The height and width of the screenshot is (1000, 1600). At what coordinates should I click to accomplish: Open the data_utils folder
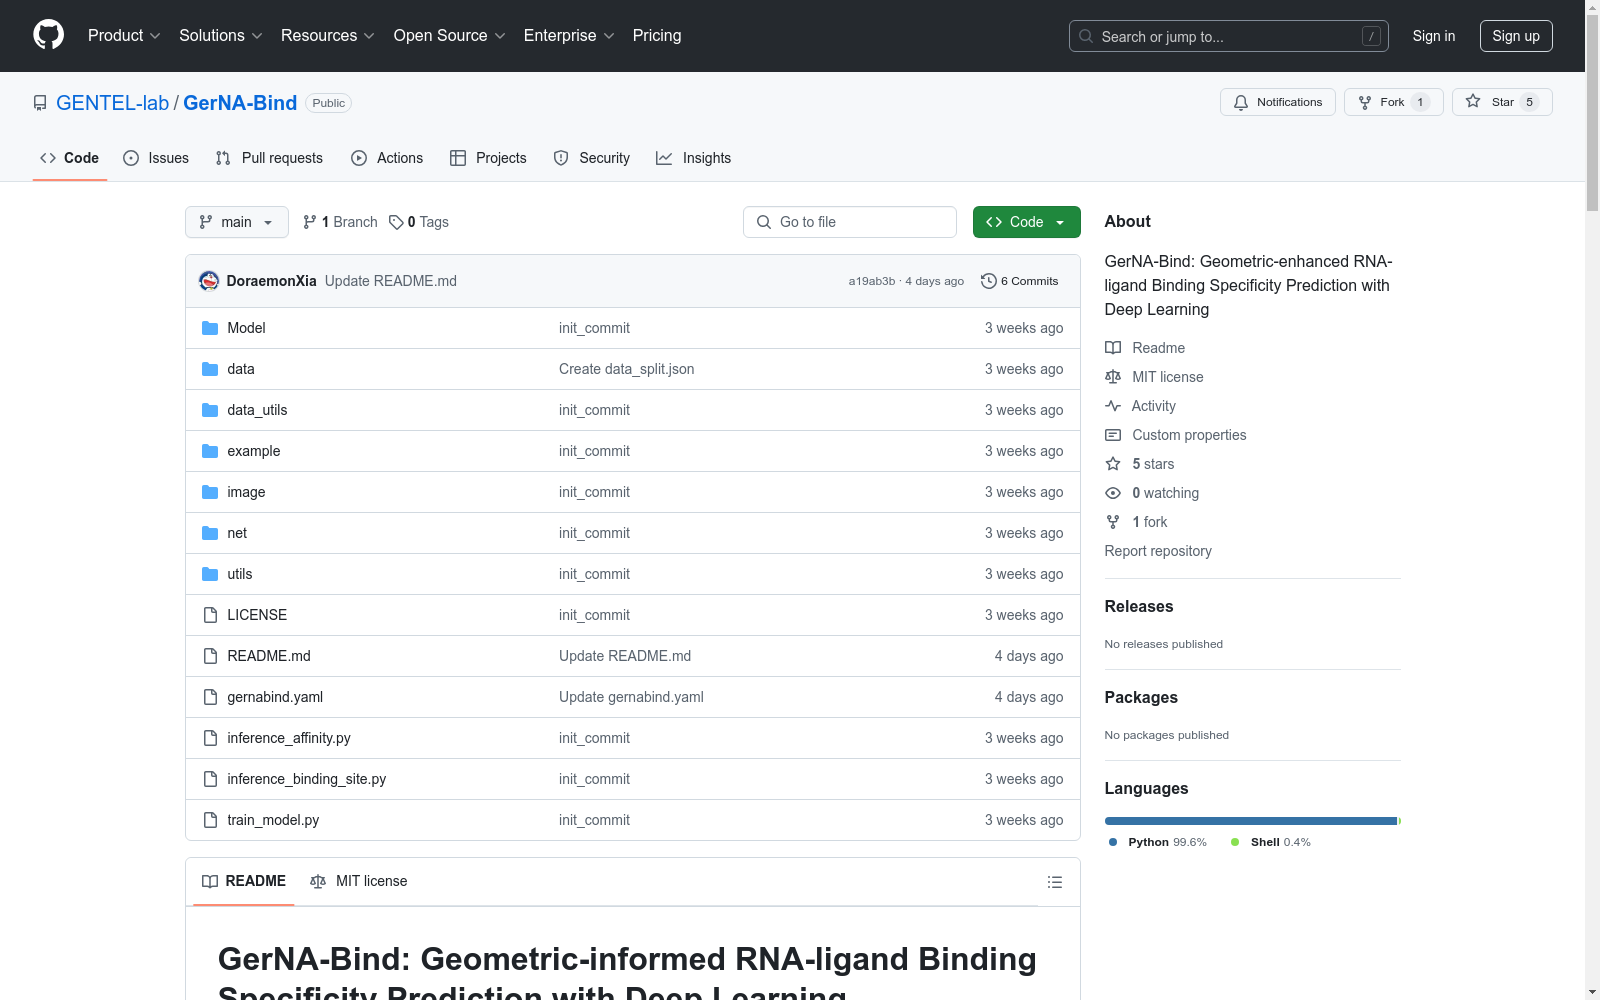coord(256,410)
